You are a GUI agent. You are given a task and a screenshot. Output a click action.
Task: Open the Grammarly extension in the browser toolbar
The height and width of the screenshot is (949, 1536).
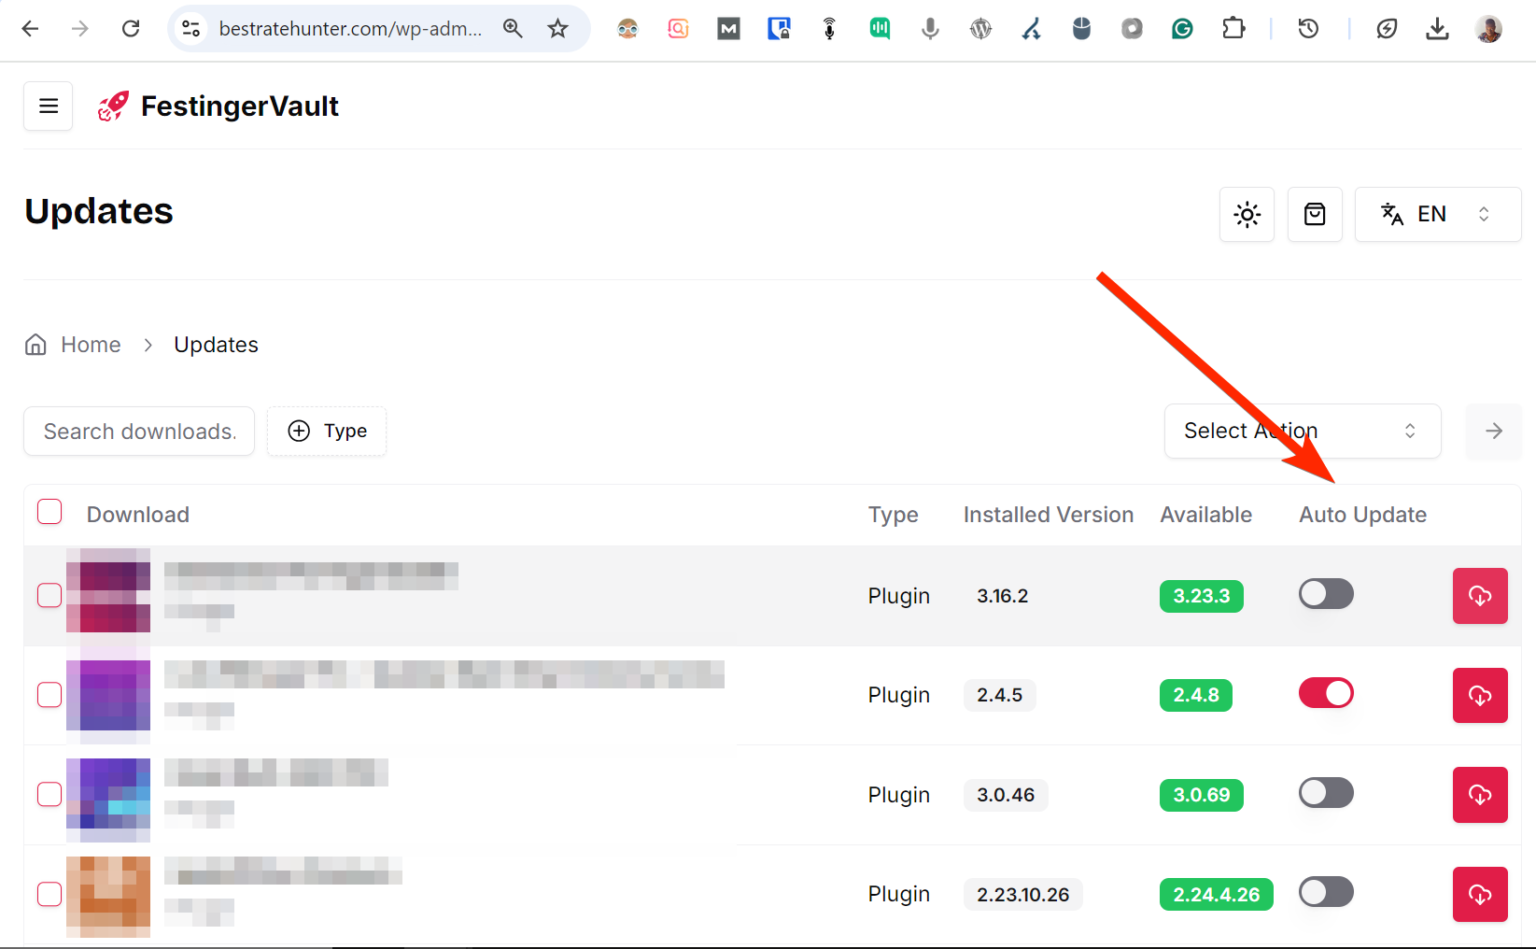coord(1182,28)
